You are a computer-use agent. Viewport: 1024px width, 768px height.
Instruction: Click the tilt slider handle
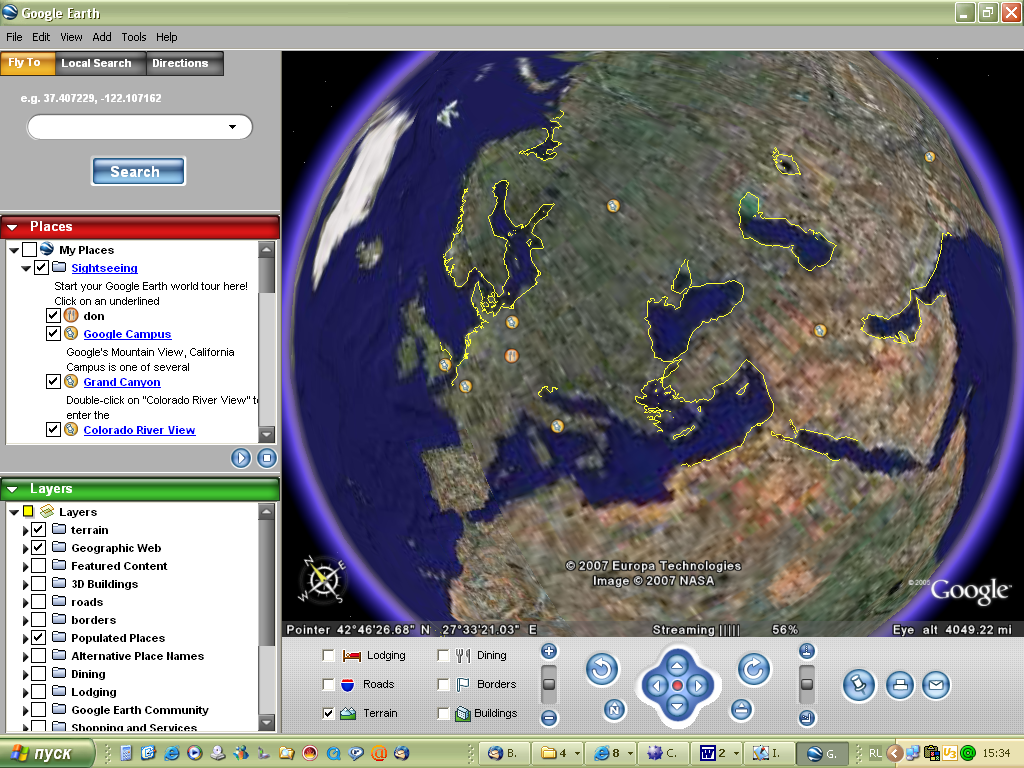(x=807, y=684)
